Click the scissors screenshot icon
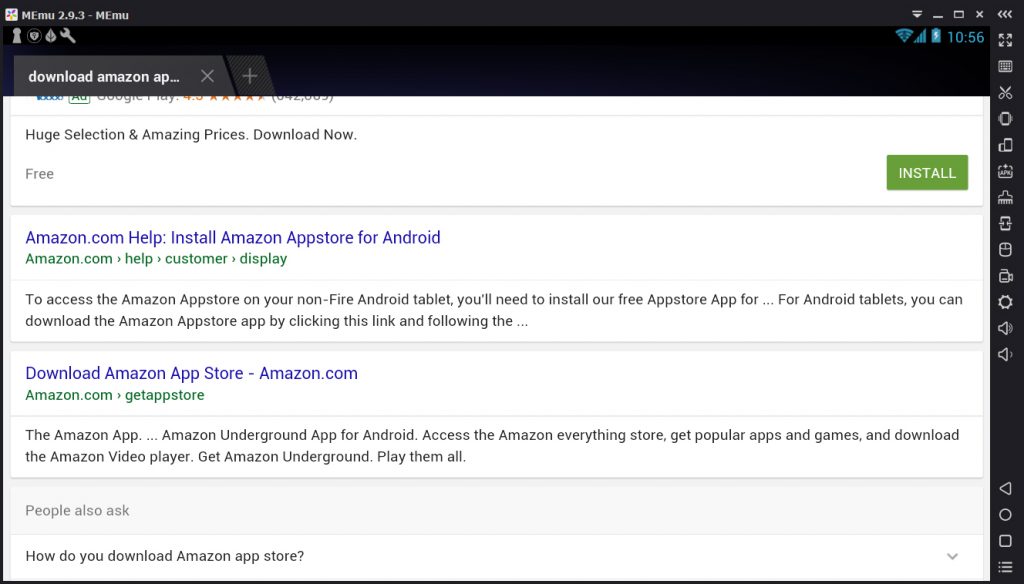The width and height of the screenshot is (1024, 584). coord(1005,92)
